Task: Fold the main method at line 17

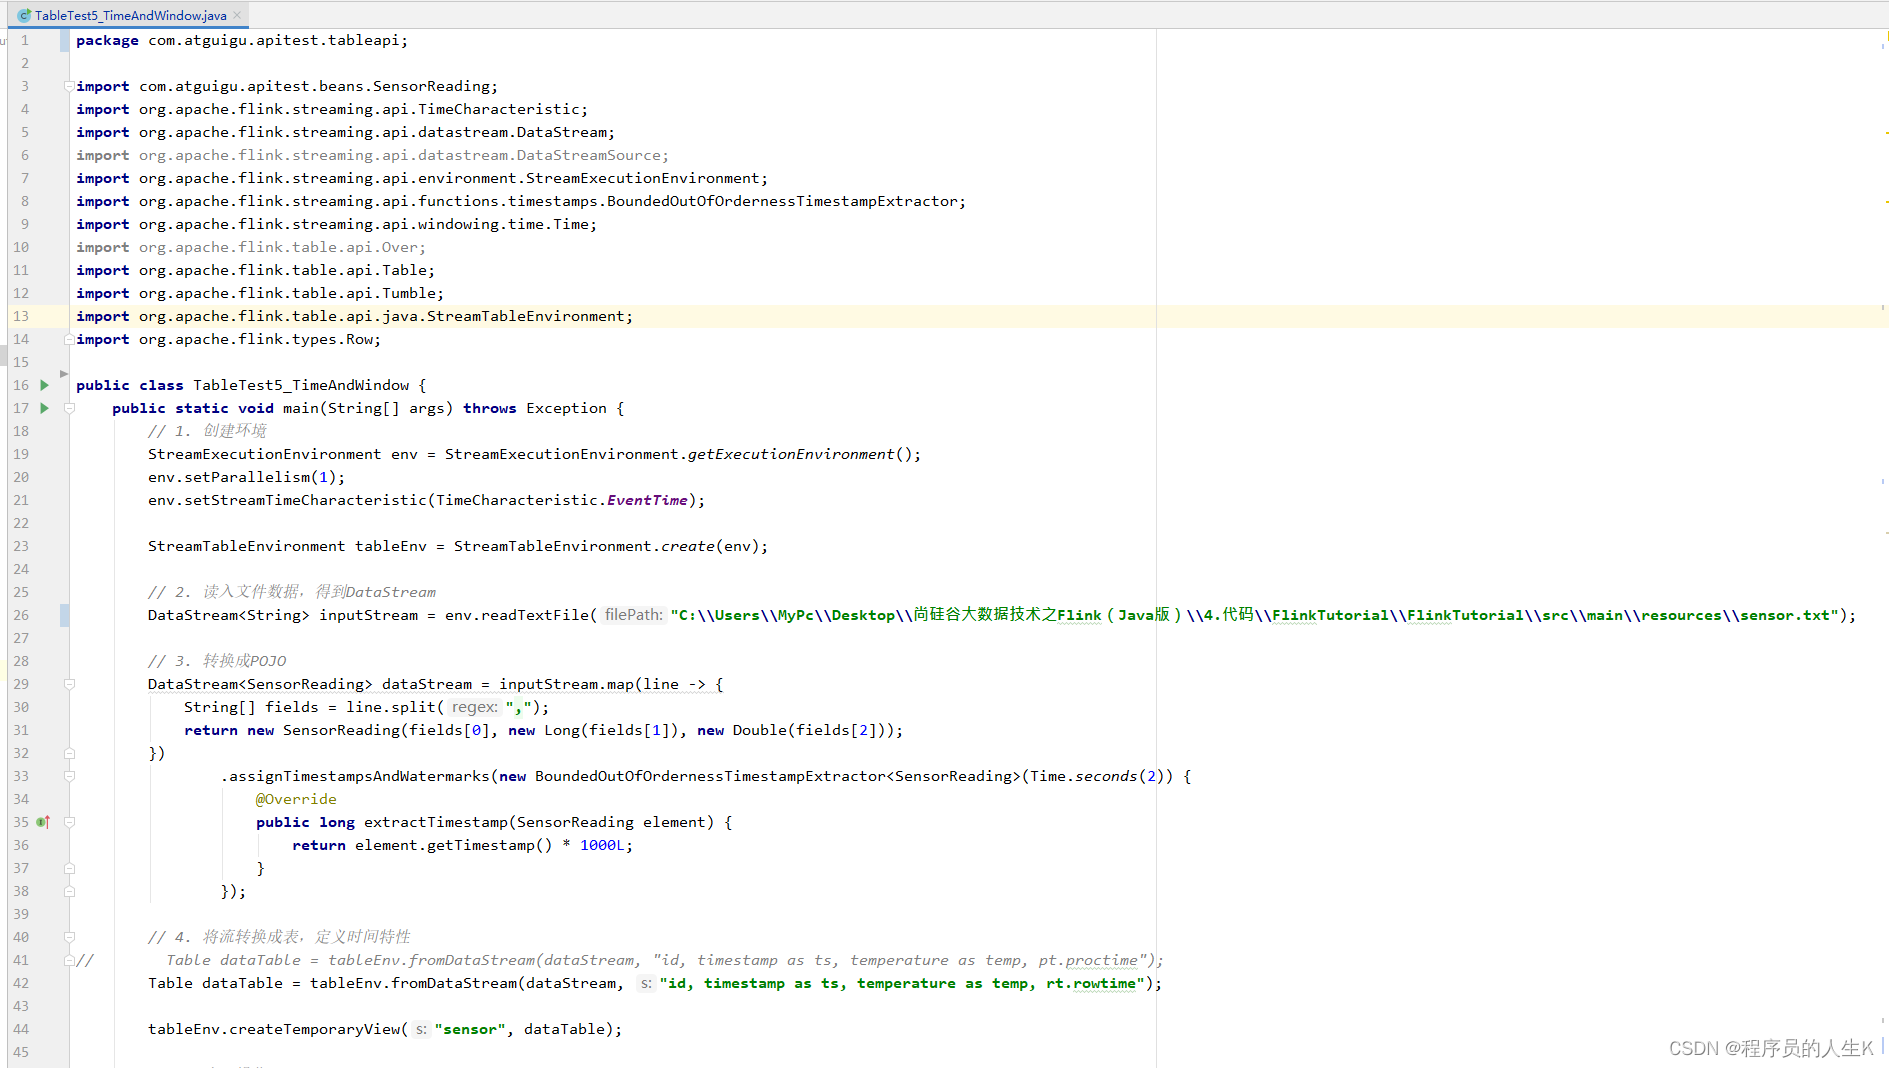Action: pyautogui.click(x=69, y=408)
